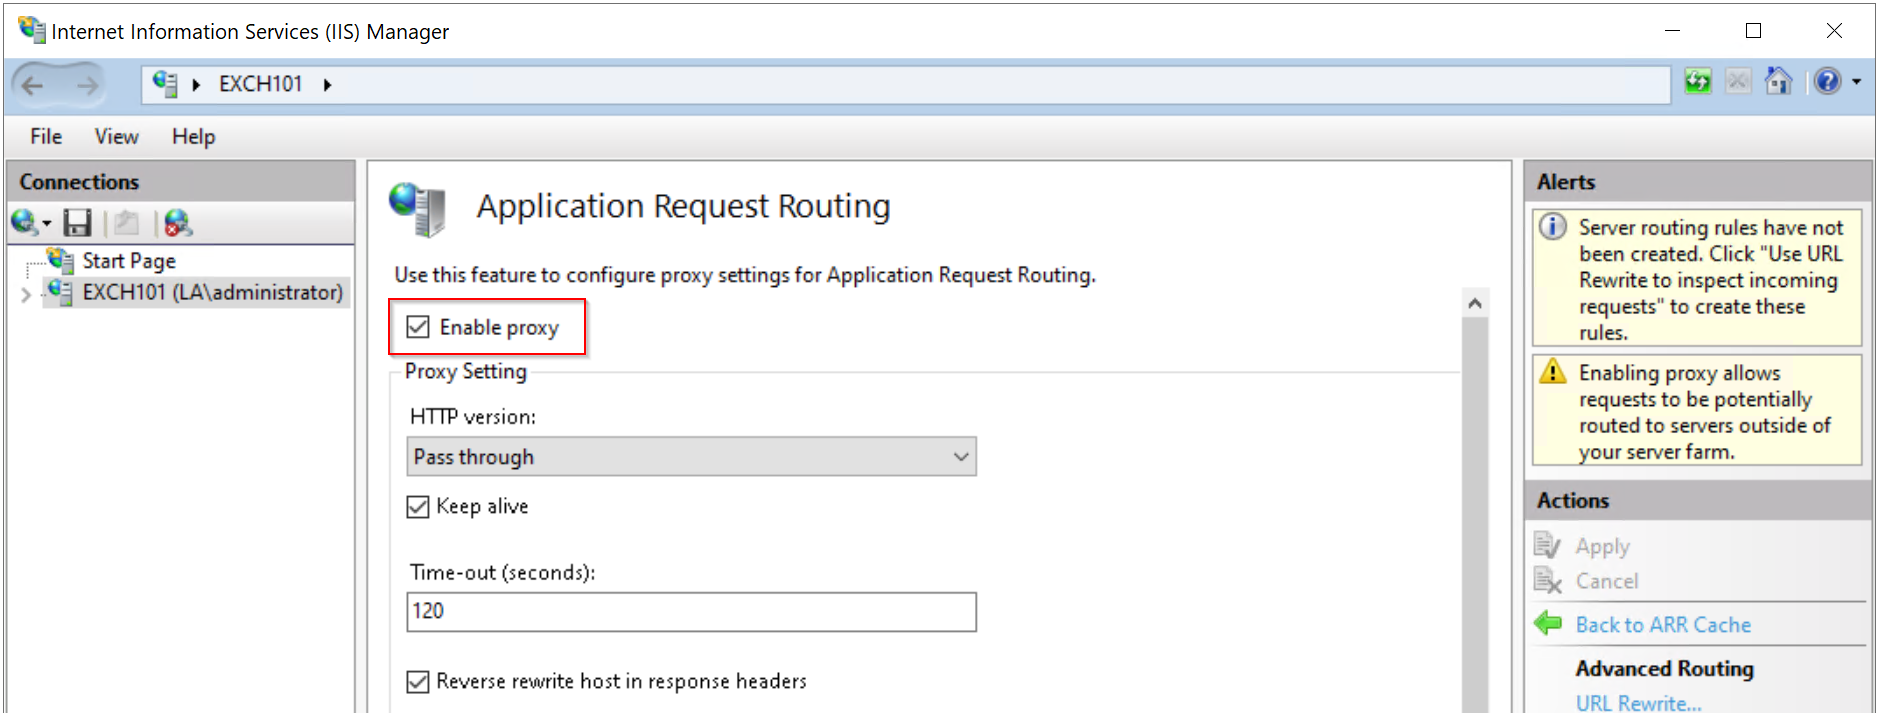Toggle the Keep alive checkbox
Image resolution: width=1883 pixels, height=713 pixels.
click(418, 507)
